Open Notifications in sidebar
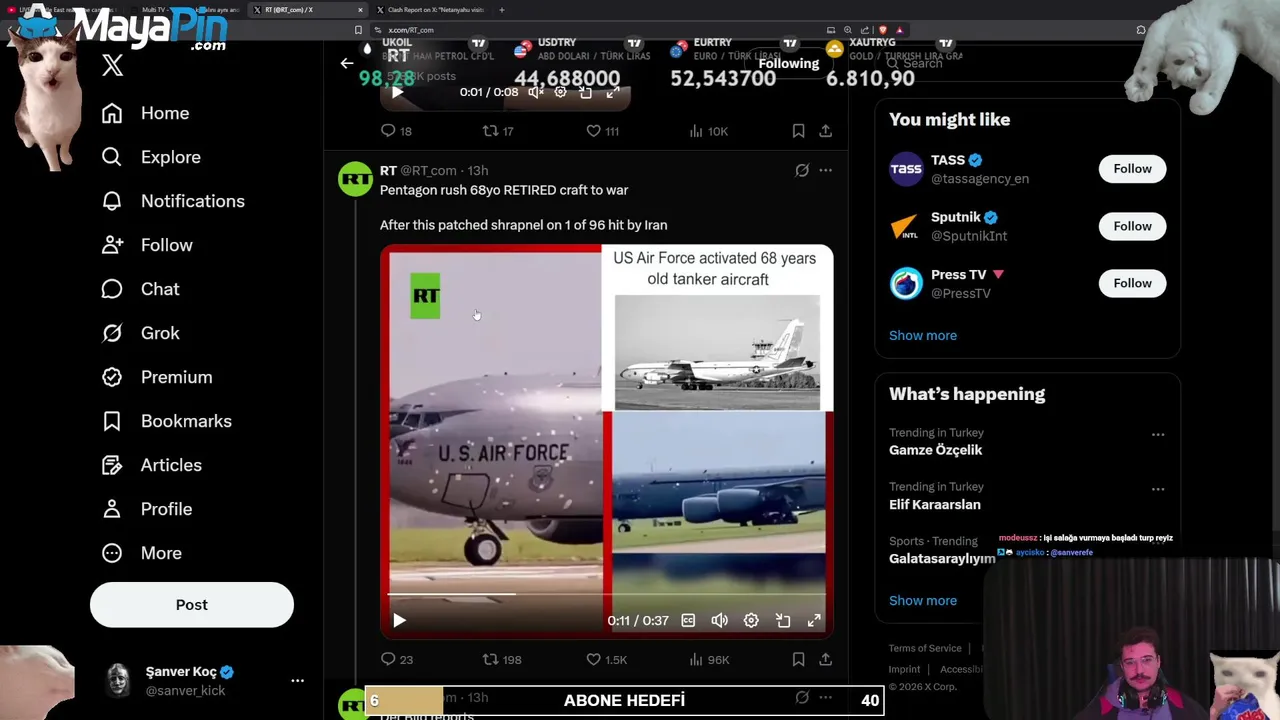The height and width of the screenshot is (720, 1280). [x=173, y=201]
